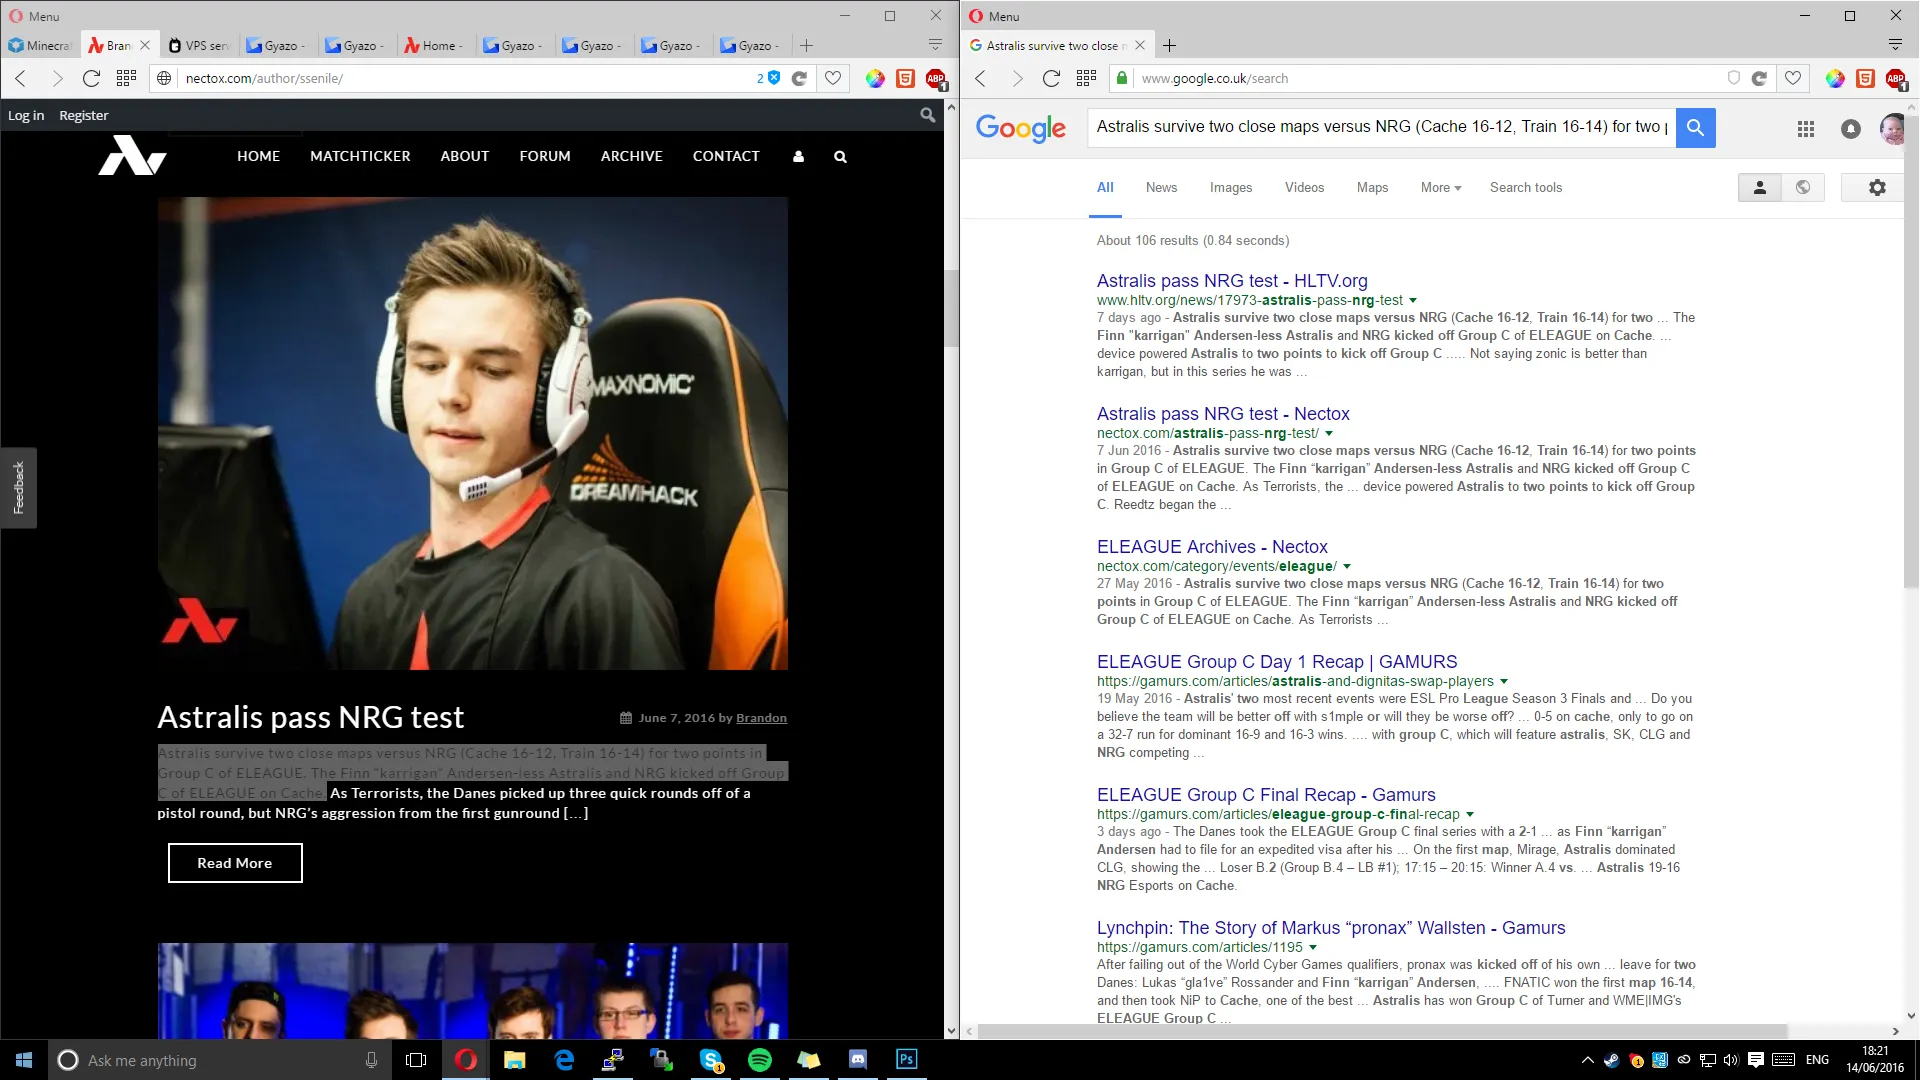Switch to the VPS serv tab
The width and height of the screenshot is (1920, 1080).
click(x=199, y=45)
